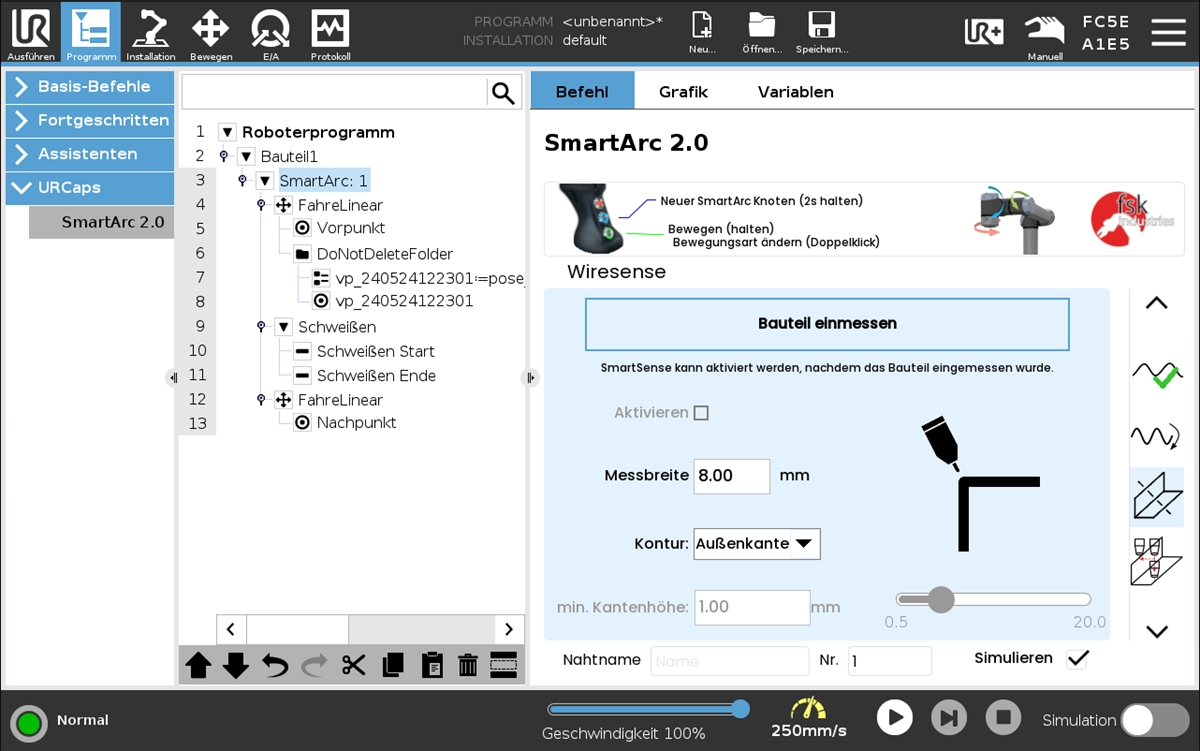Collapse the URCaps section
This screenshot has height=751, width=1200.
tap(90, 188)
